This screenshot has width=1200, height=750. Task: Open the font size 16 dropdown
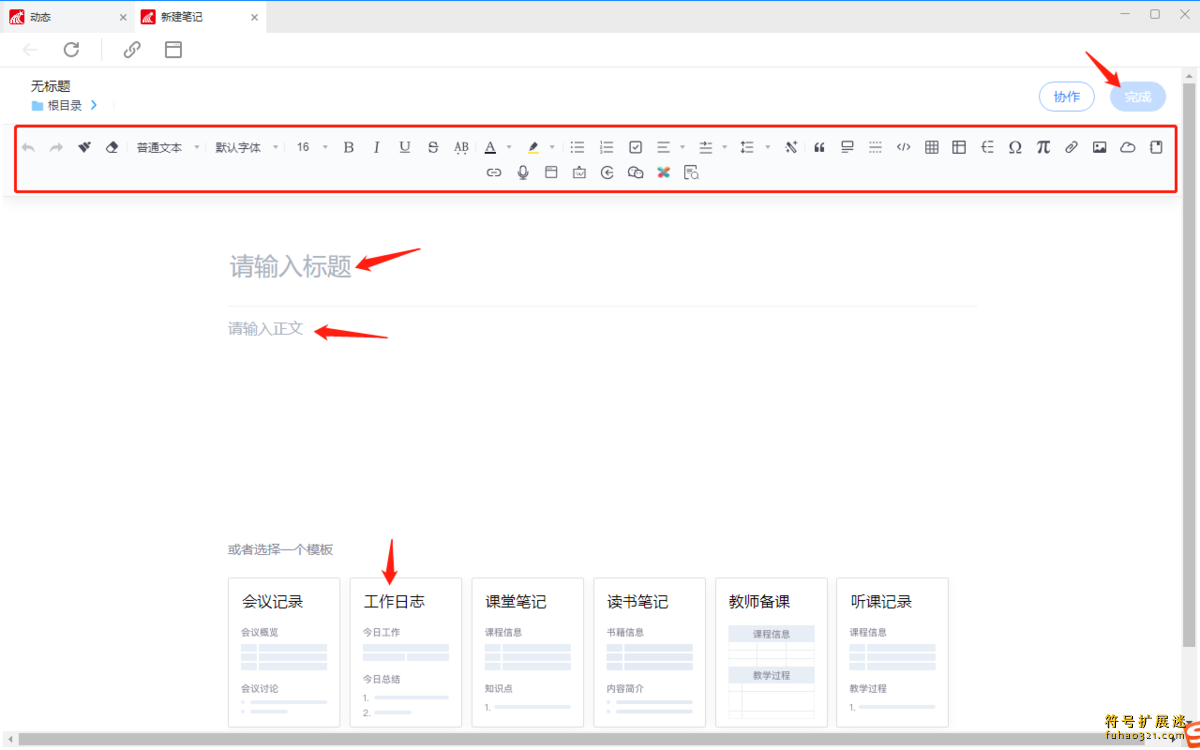coord(312,147)
